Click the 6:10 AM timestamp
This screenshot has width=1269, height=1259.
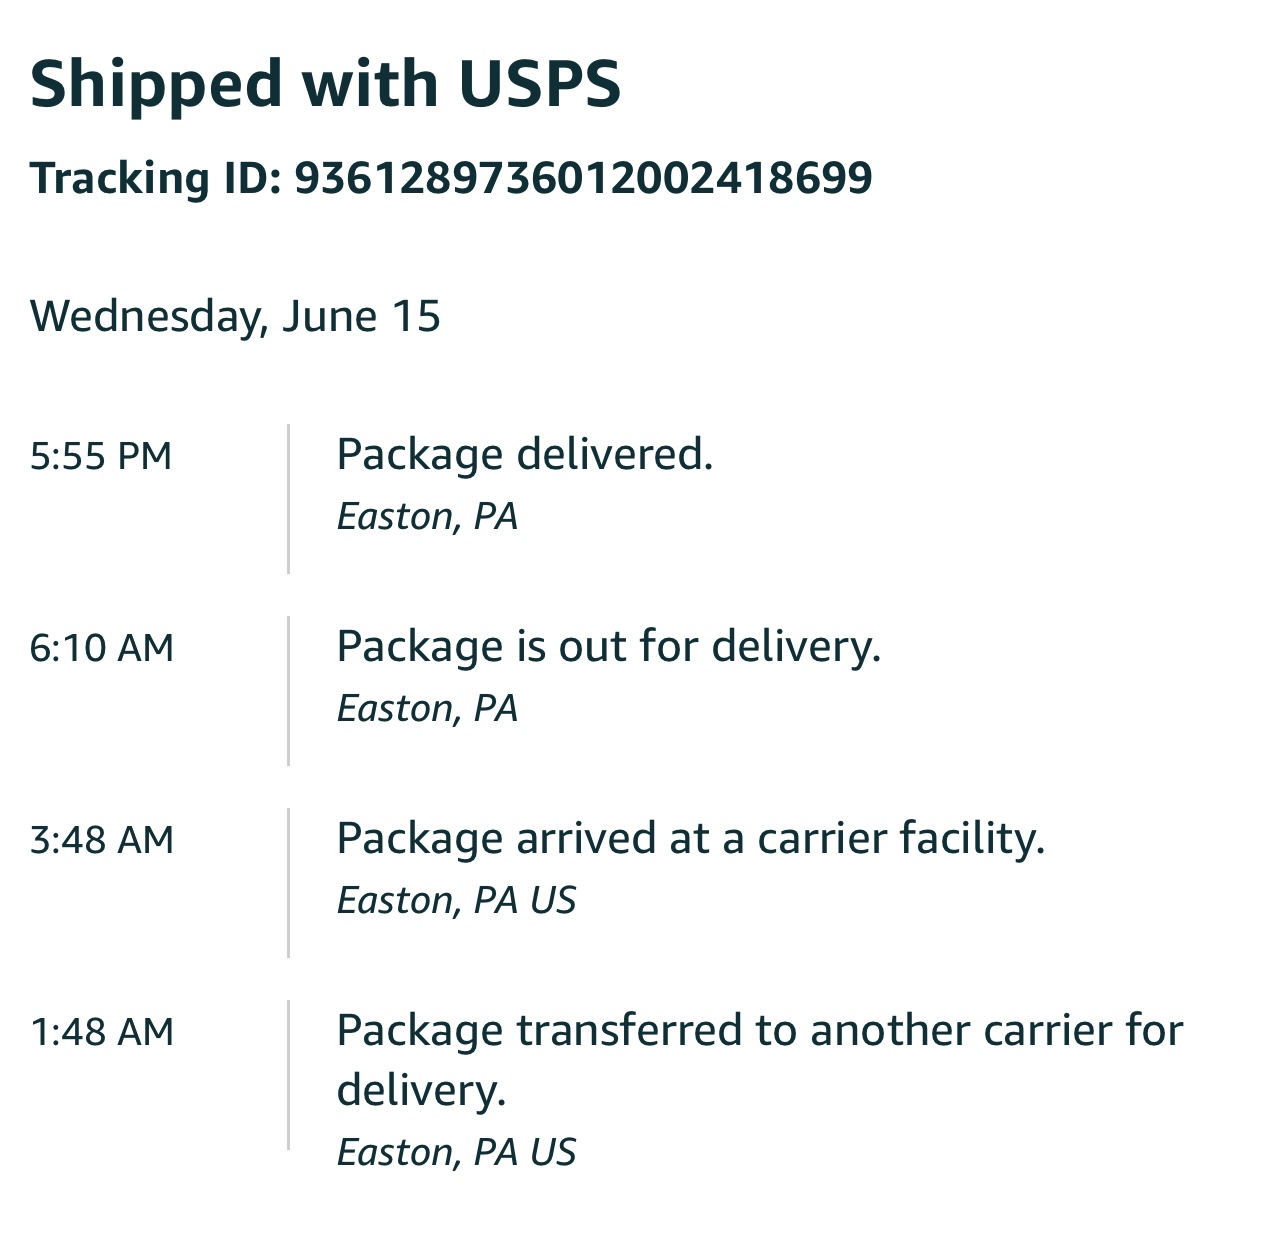point(101,648)
